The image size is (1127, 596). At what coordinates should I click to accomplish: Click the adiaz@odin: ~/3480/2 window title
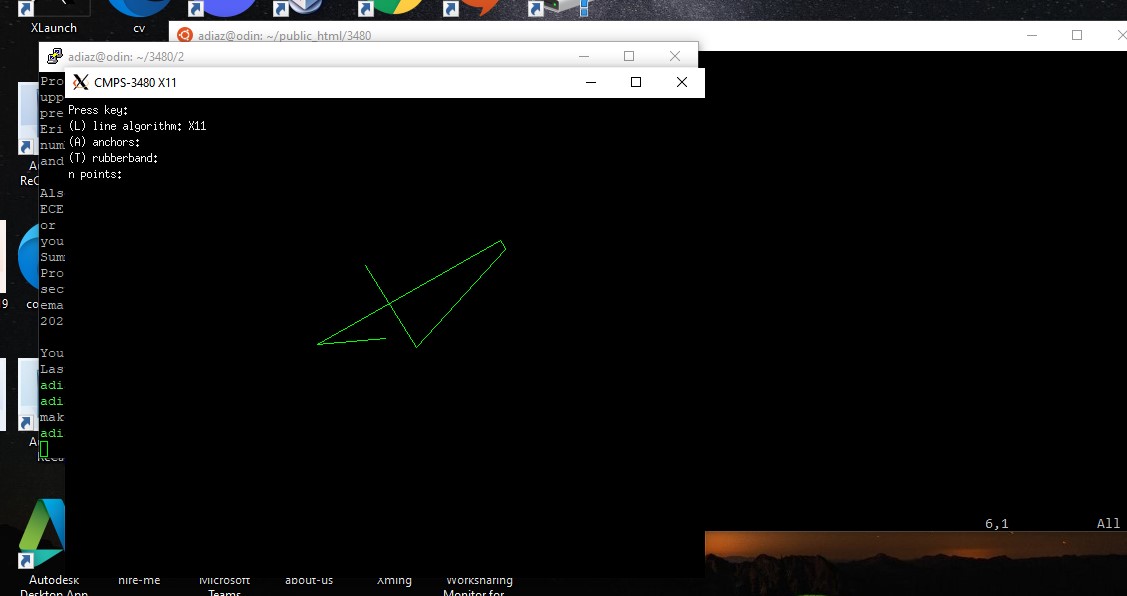pyautogui.click(x=126, y=57)
